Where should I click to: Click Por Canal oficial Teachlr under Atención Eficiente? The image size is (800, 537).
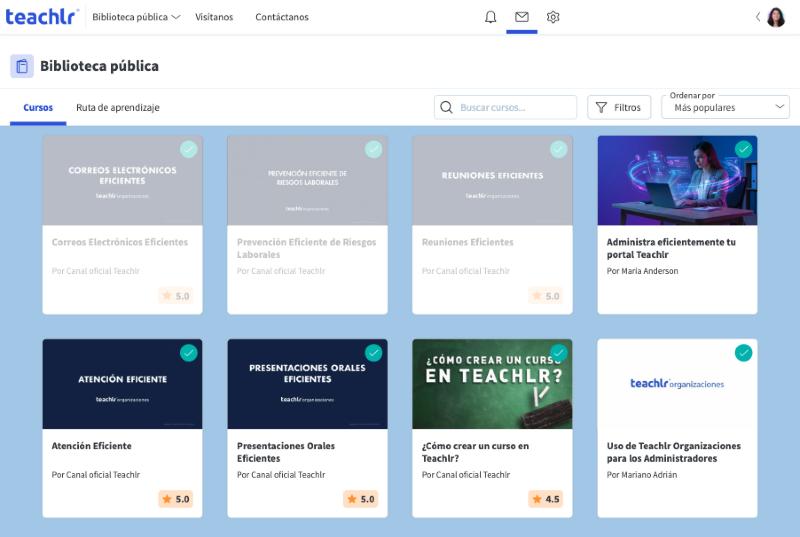pyautogui.click(x=96, y=475)
